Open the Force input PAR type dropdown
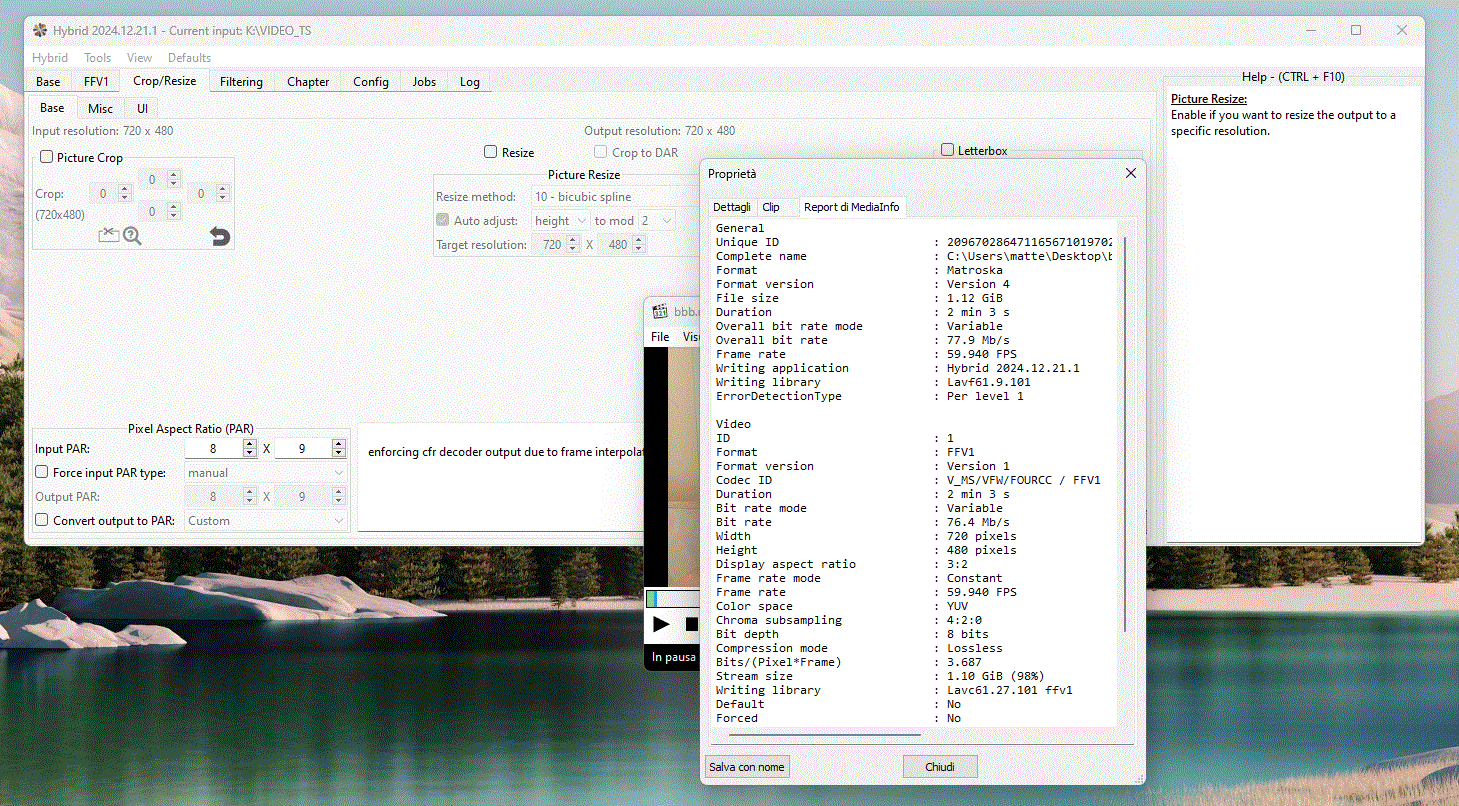The width and height of the screenshot is (1459, 806). (x=266, y=473)
